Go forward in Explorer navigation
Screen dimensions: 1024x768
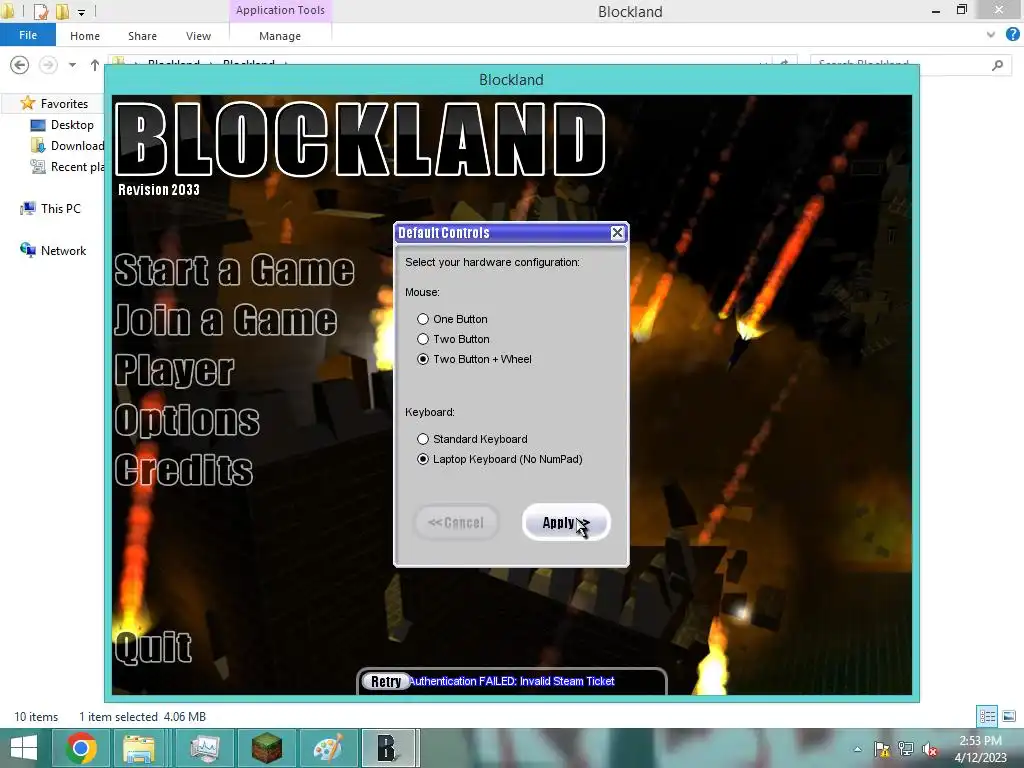(x=48, y=65)
